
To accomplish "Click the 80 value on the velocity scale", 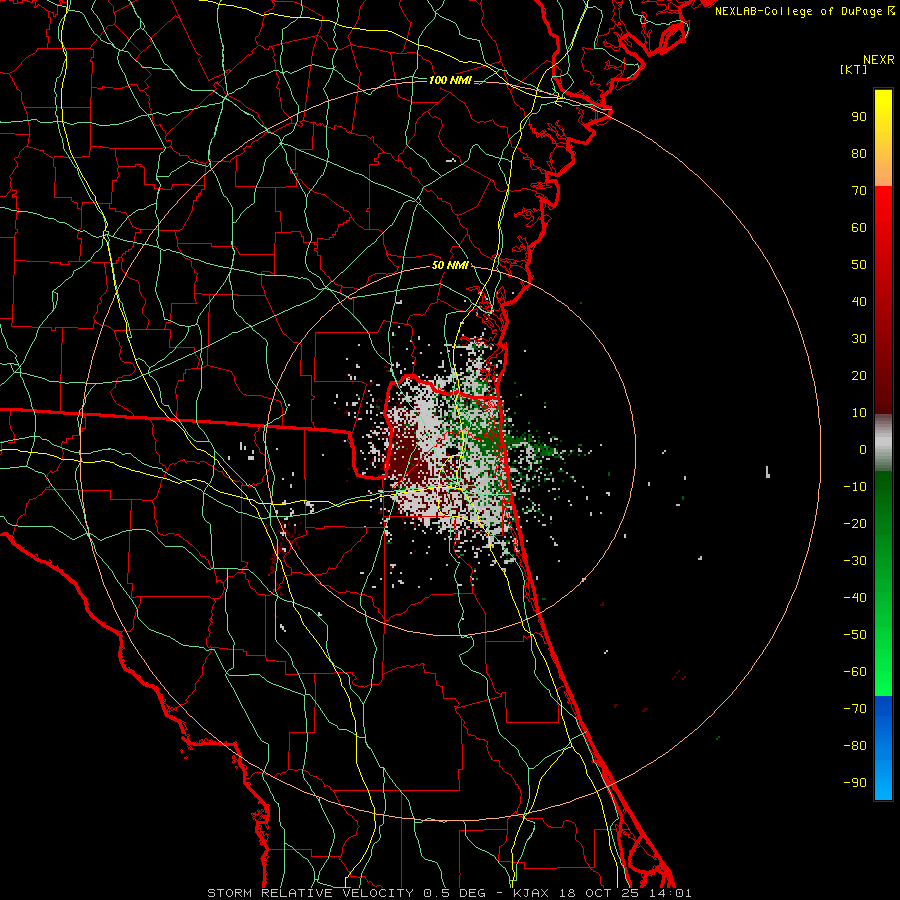I will click(x=859, y=154).
